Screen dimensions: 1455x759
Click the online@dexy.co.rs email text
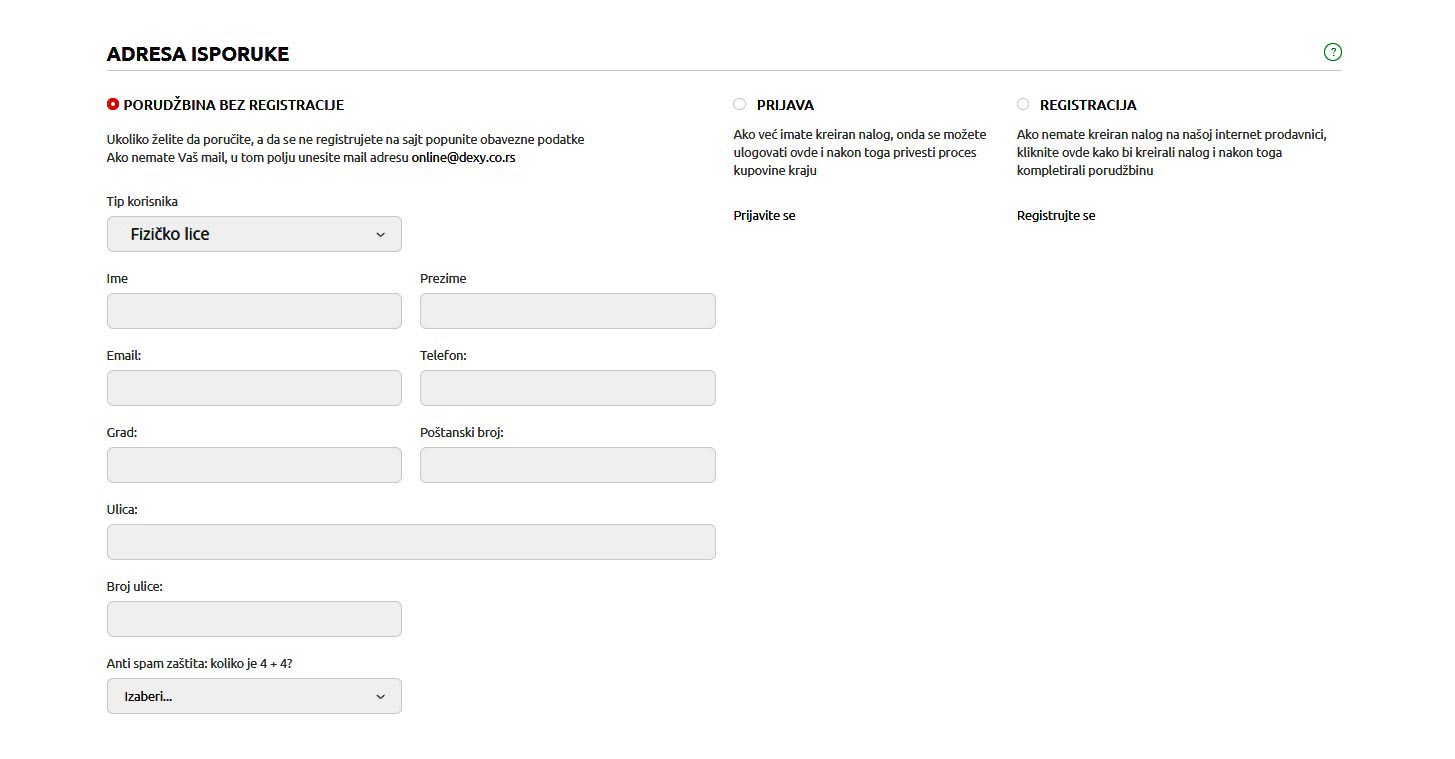click(463, 157)
